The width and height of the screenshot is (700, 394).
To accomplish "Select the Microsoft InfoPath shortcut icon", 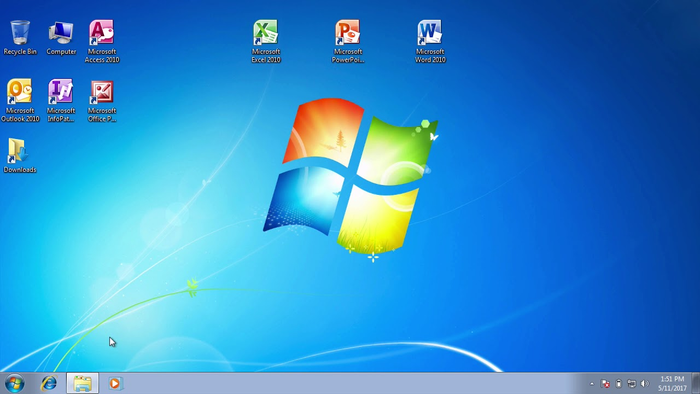I will [x=61, y=100].
